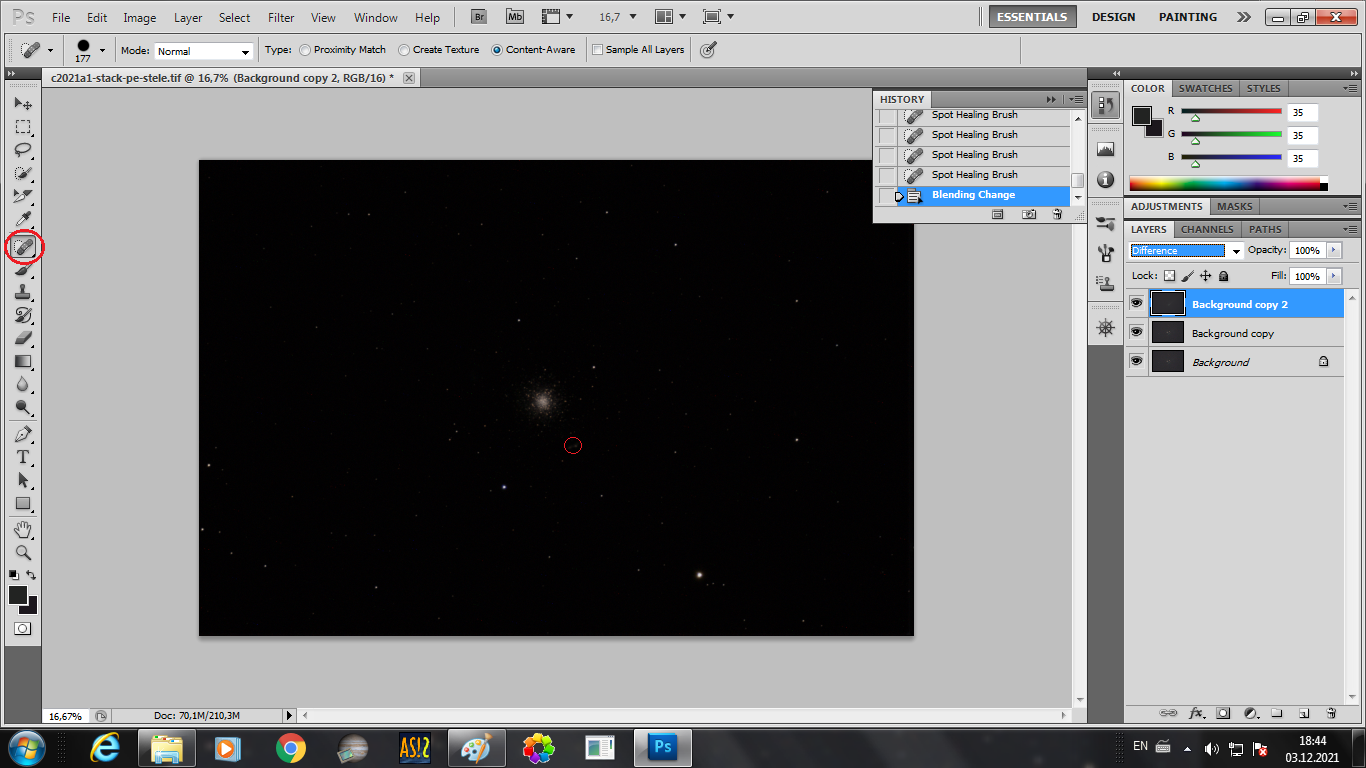Select the Brush tool
1366x768 pixels.
point(22,268)
